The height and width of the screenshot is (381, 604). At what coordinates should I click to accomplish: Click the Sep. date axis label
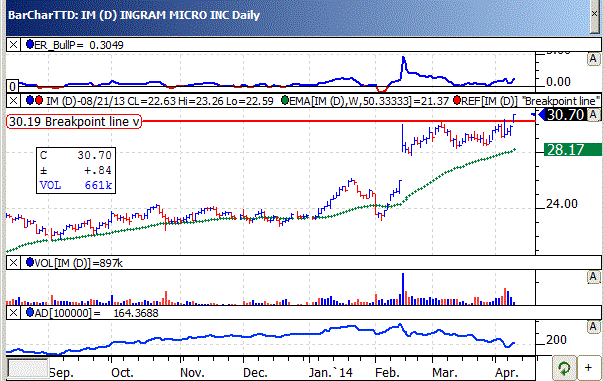61,373
